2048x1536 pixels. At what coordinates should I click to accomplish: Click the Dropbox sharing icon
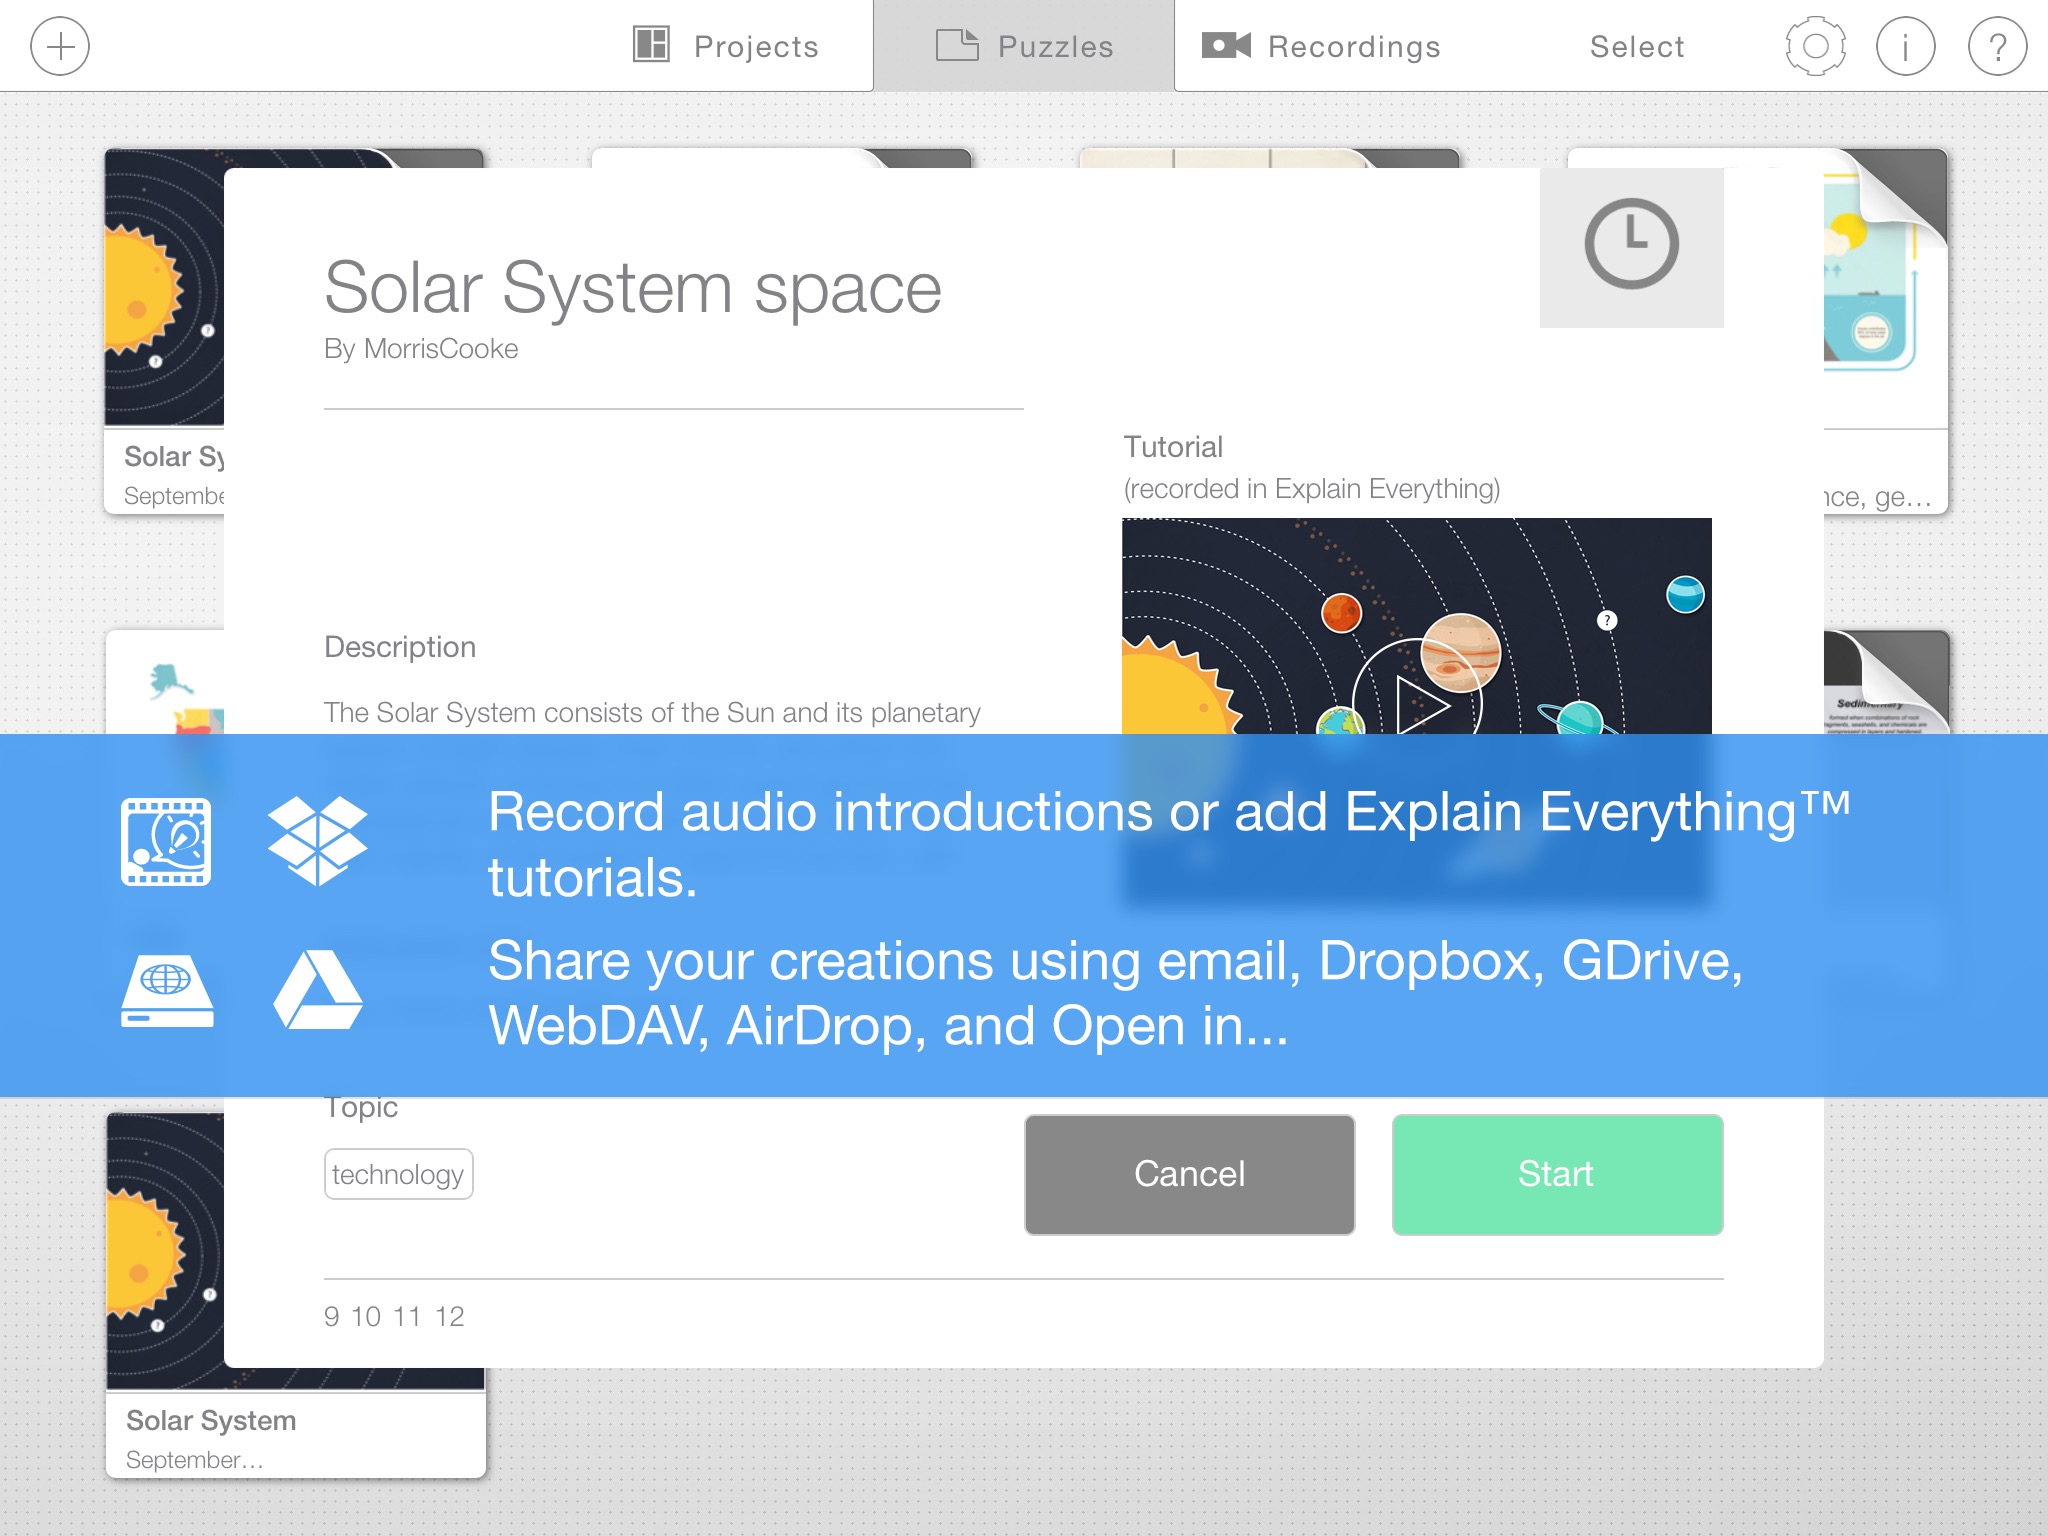tap(316, 839)
